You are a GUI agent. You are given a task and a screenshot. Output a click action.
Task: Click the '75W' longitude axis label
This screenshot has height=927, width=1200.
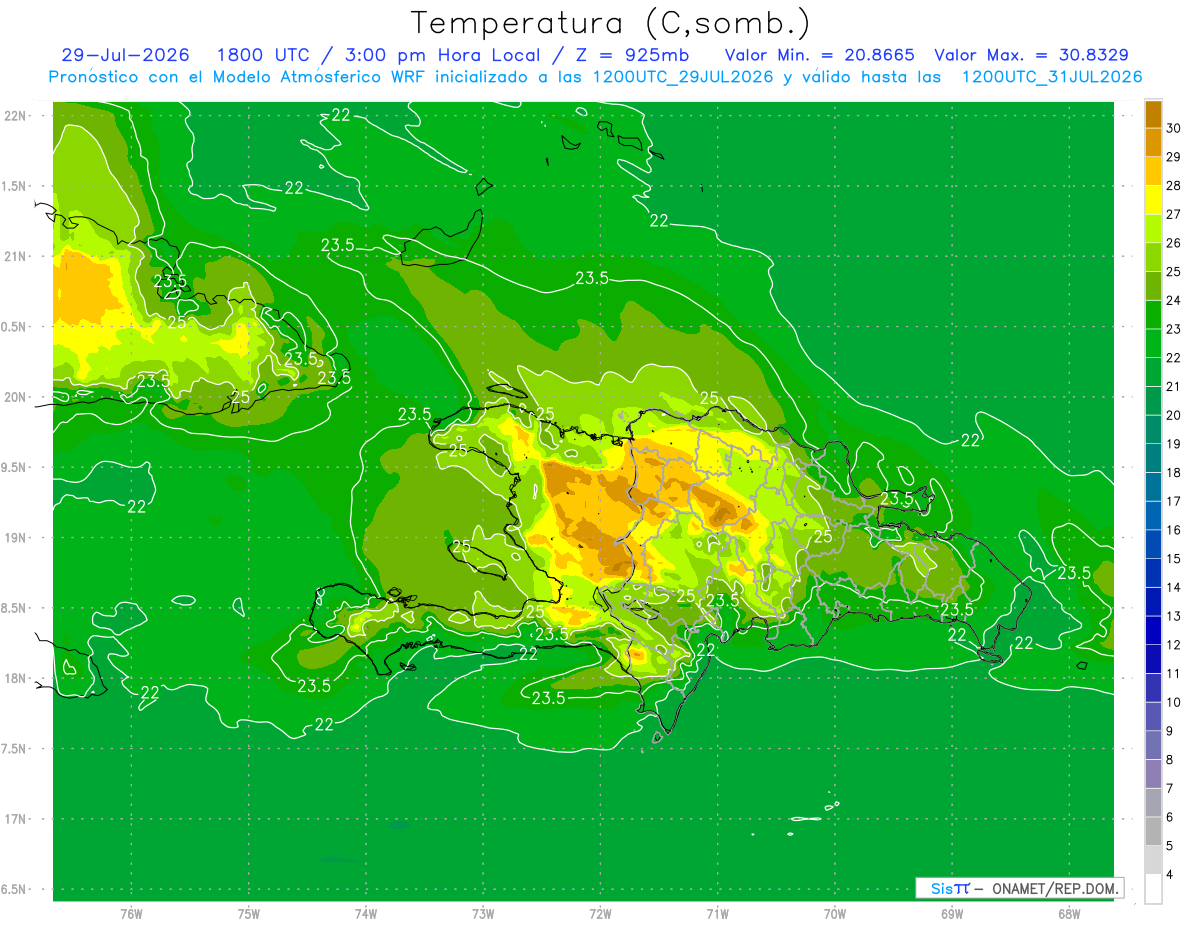pos(249,914)
